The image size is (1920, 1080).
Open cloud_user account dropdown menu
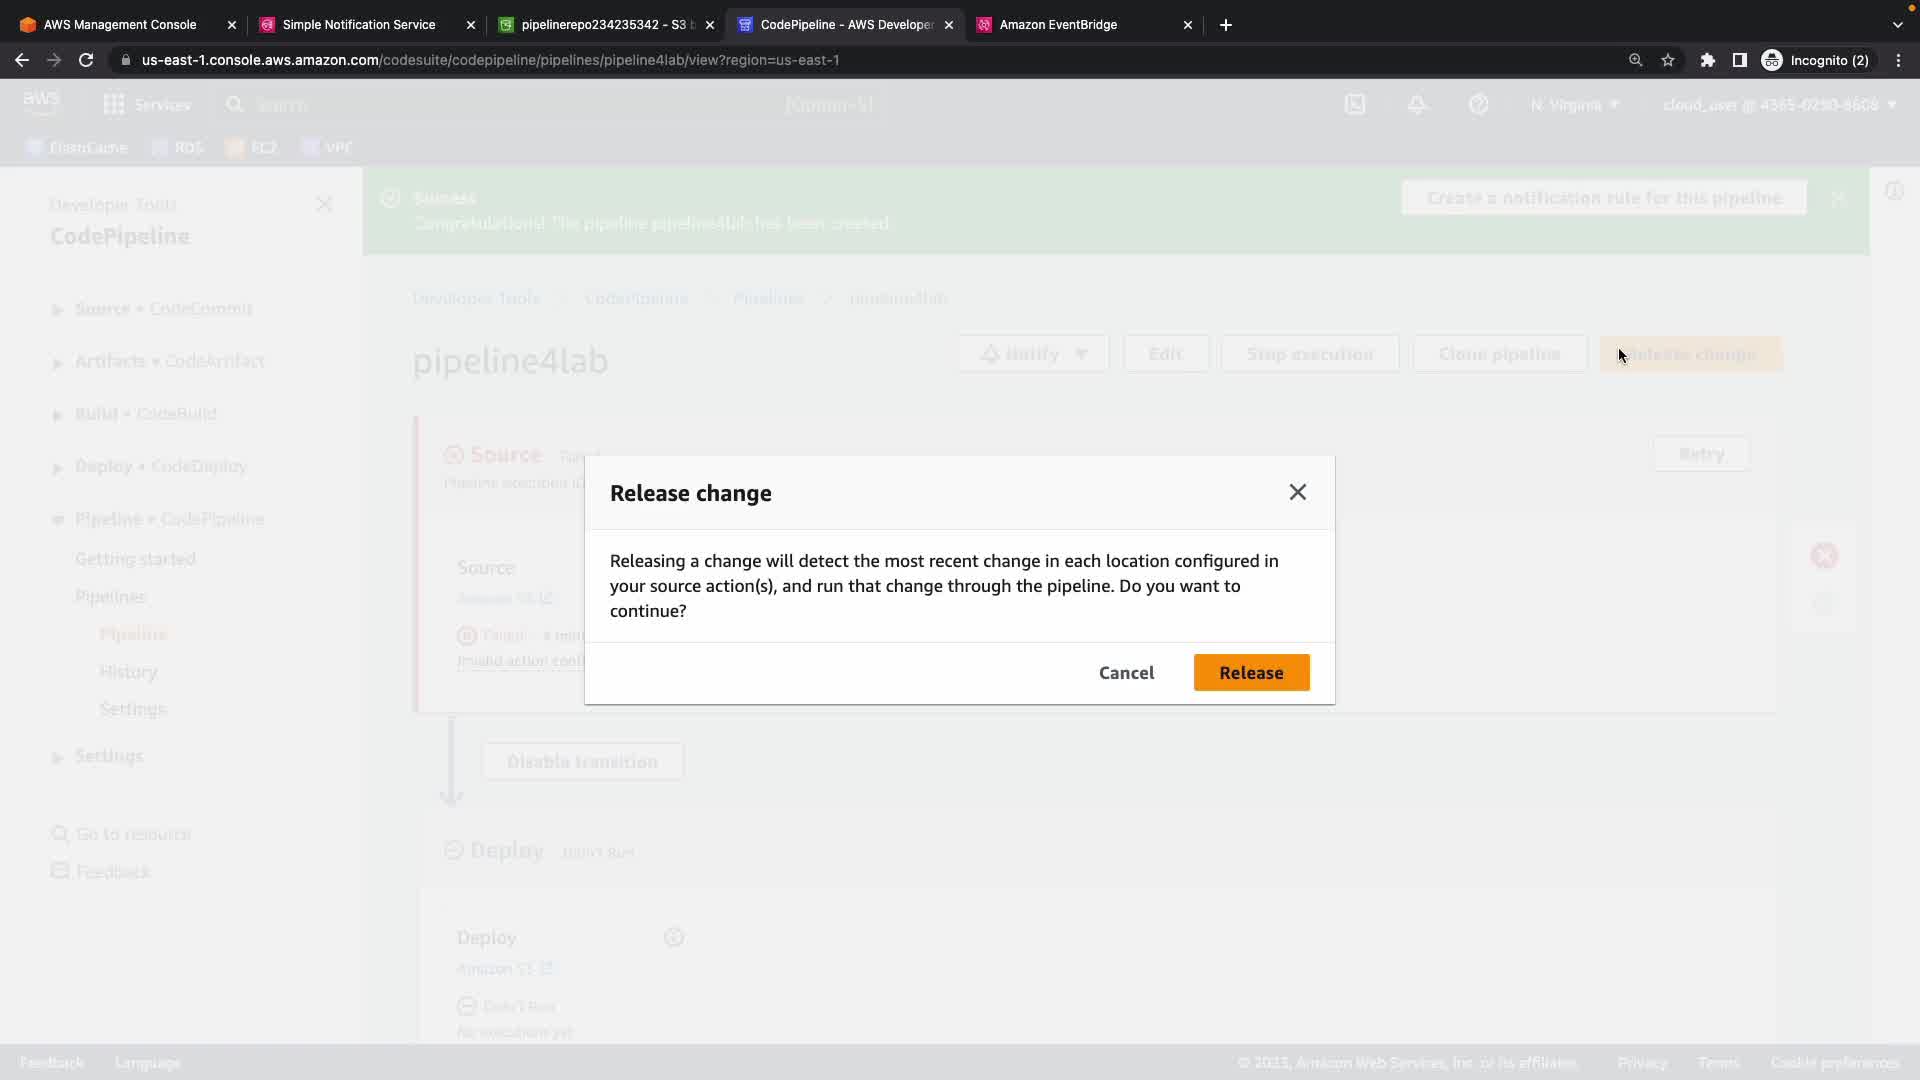click(1779, 104)
